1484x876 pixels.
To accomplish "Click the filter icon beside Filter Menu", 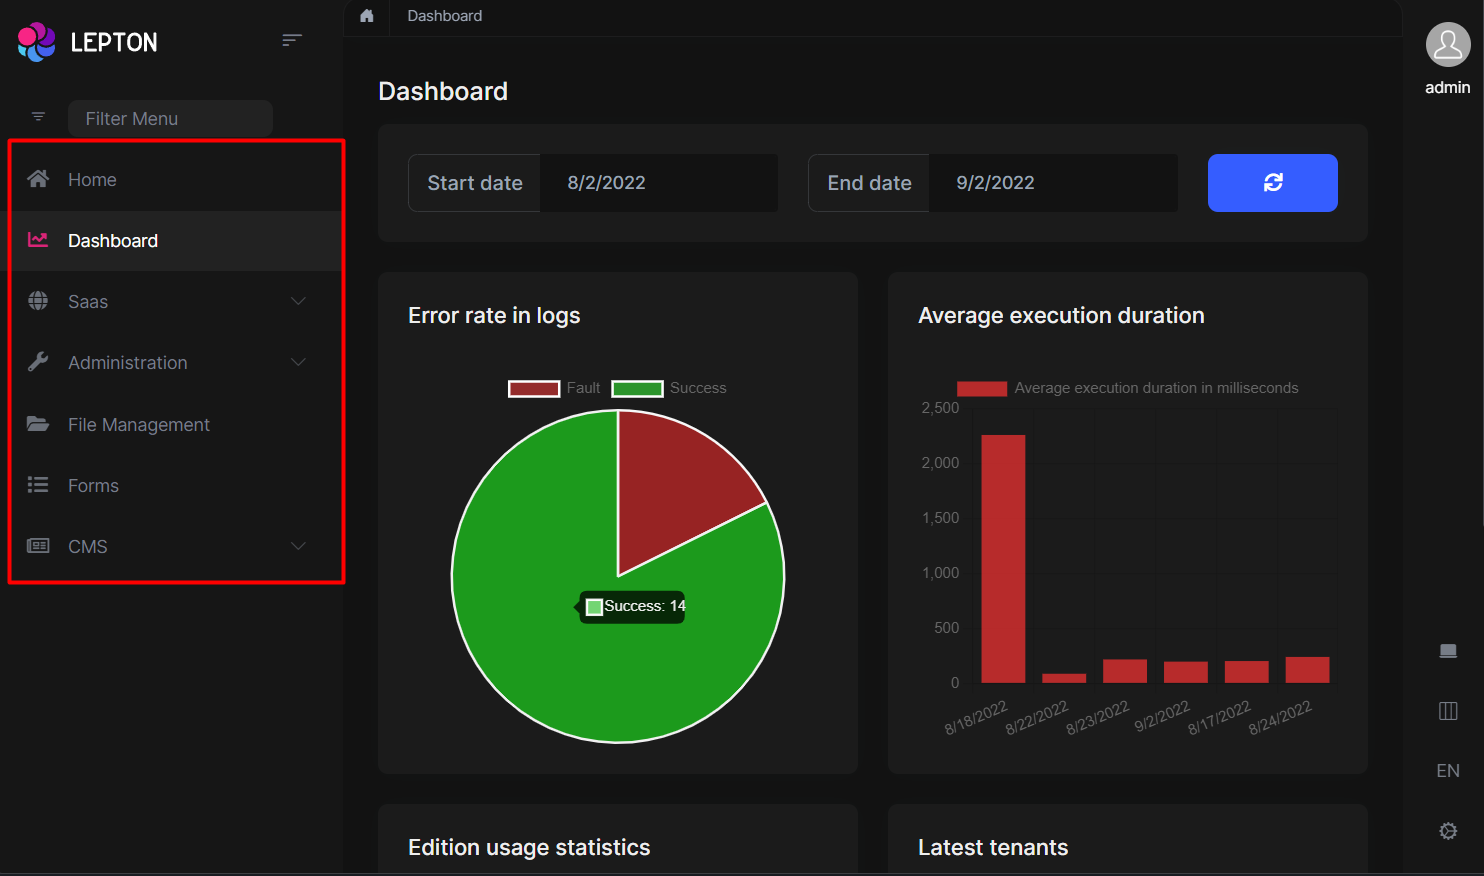I will (38, 117).
